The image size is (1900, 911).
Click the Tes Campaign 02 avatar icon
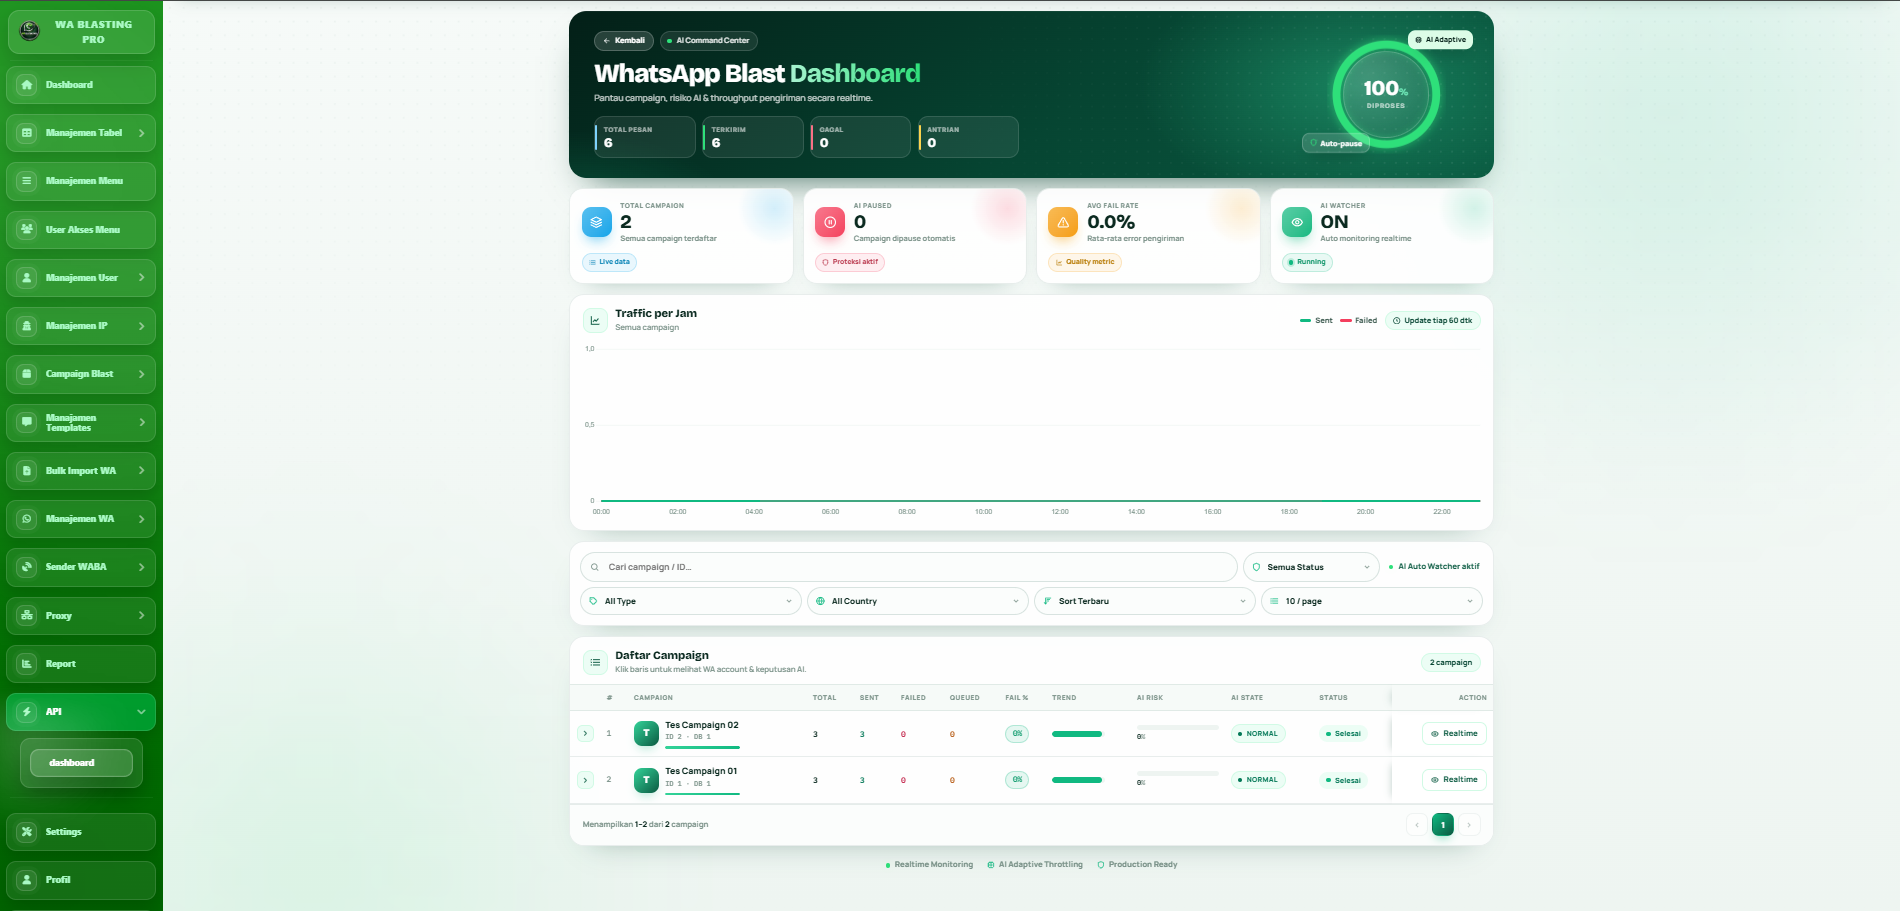tap(646, 734)
